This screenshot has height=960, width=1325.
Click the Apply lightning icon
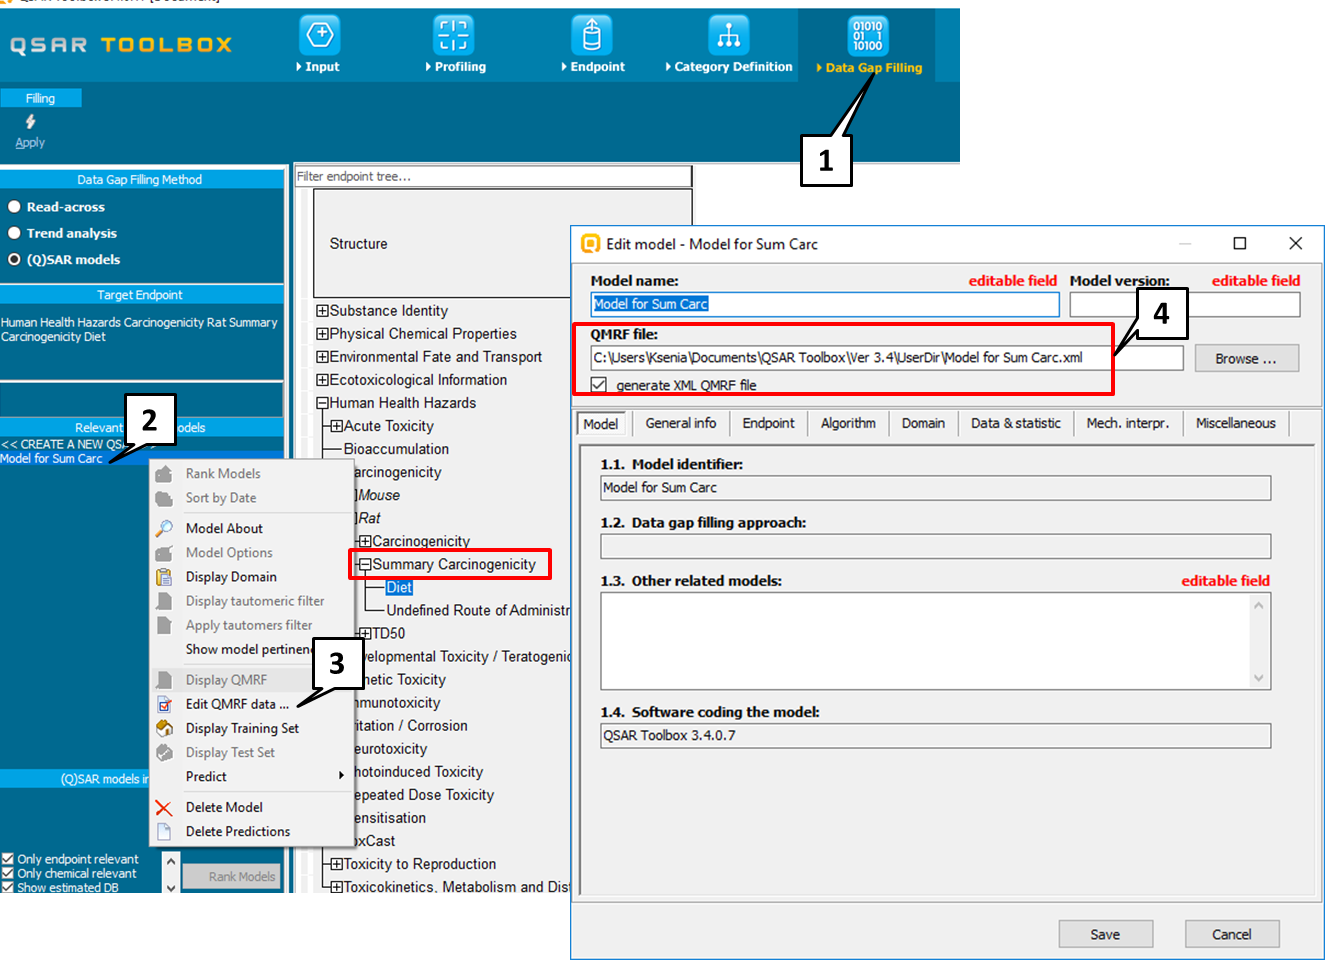click(30, 122)
